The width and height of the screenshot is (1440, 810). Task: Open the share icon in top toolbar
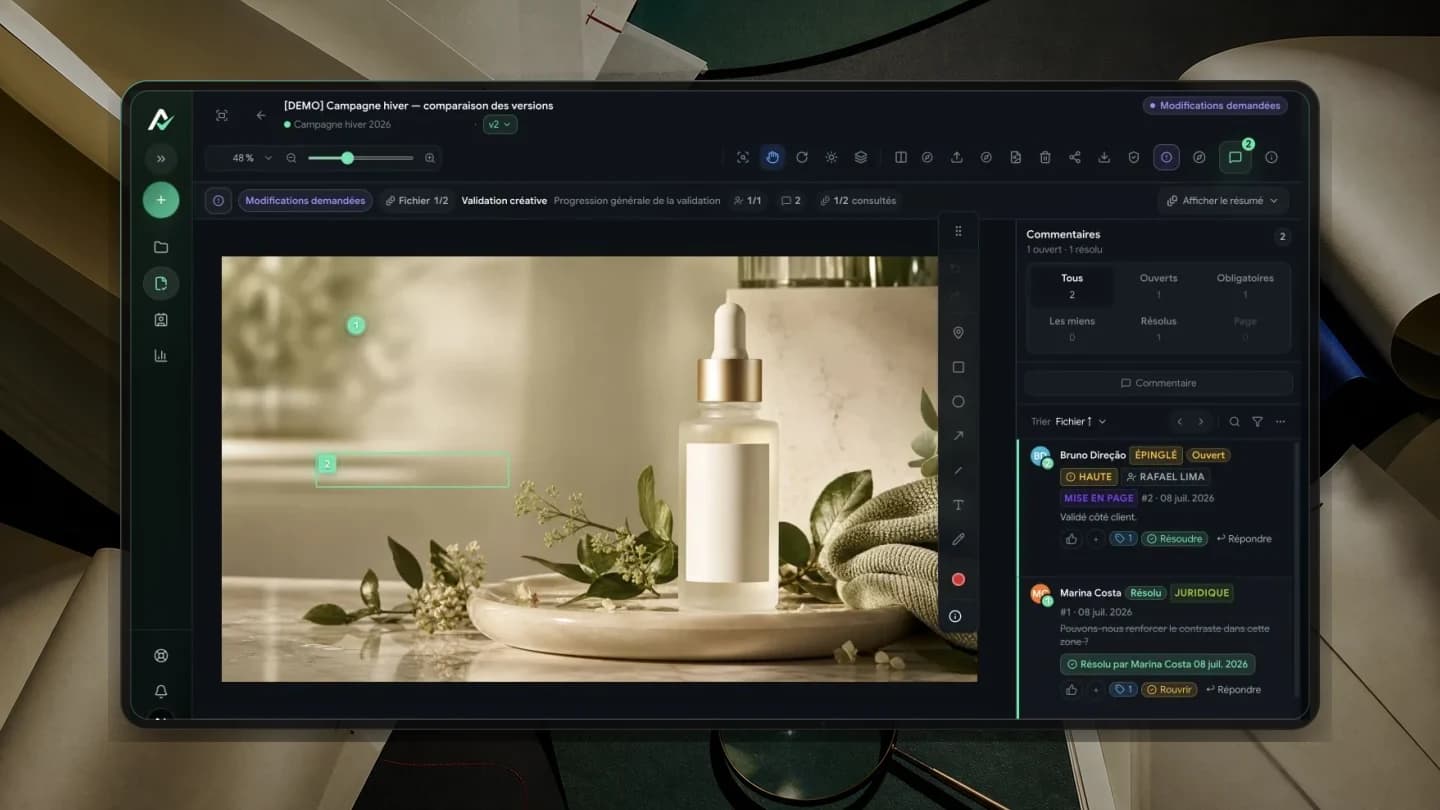tap(1075, 157)
